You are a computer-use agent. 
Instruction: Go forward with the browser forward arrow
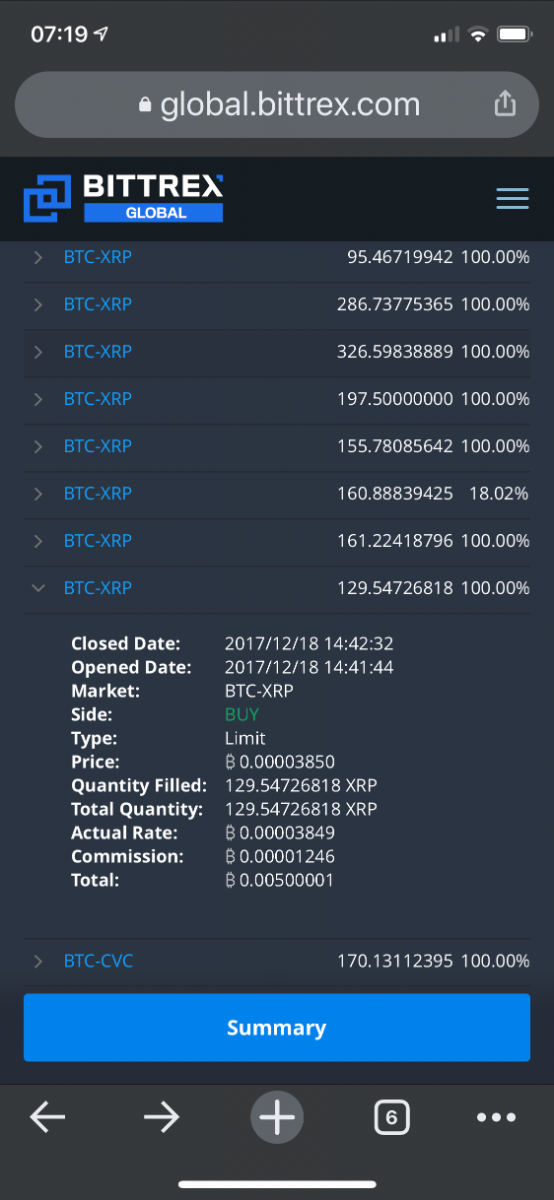[x=161, y=1117]
